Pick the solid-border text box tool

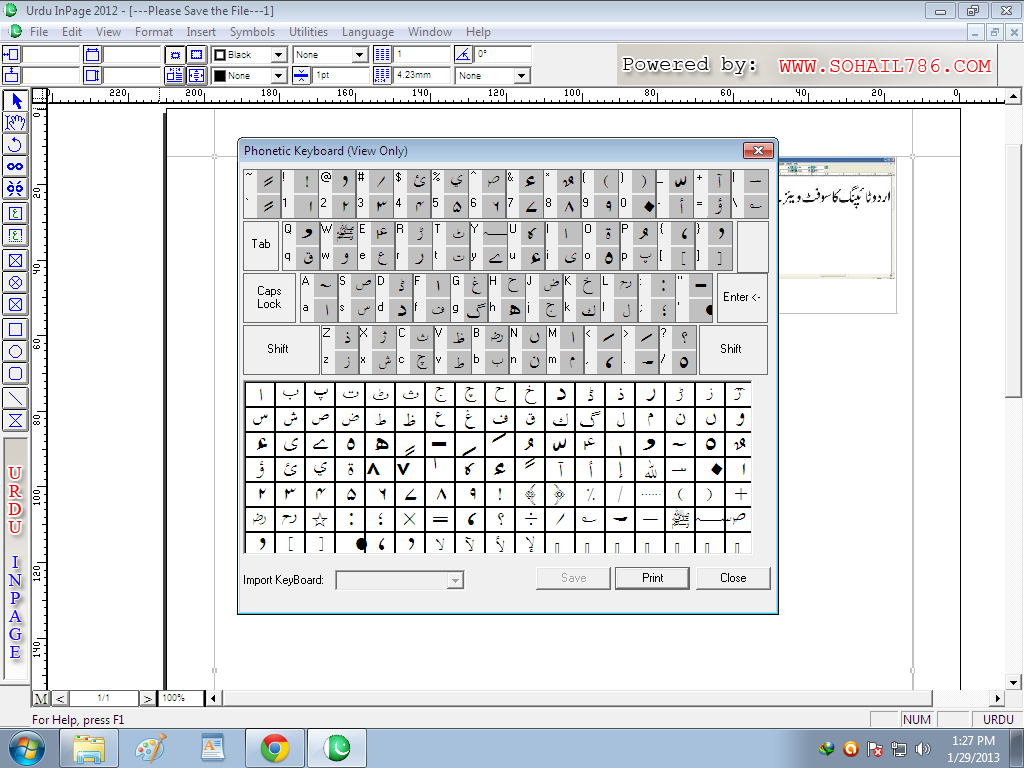pos(16,213)
